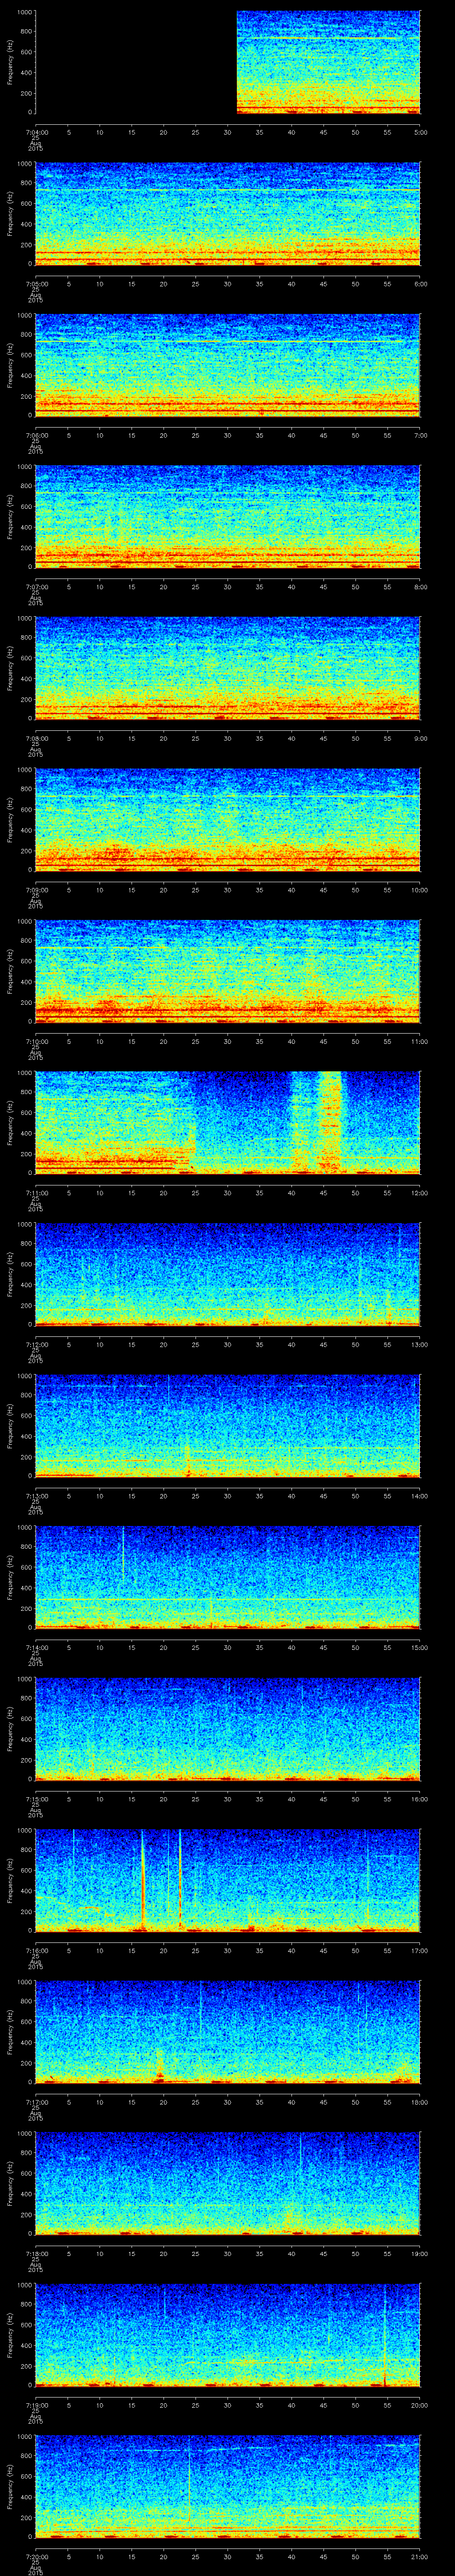Viewport: 455px width, 2576px height.
Task: Click the 7:15:00 start time label
Action: pos(36,1799)
